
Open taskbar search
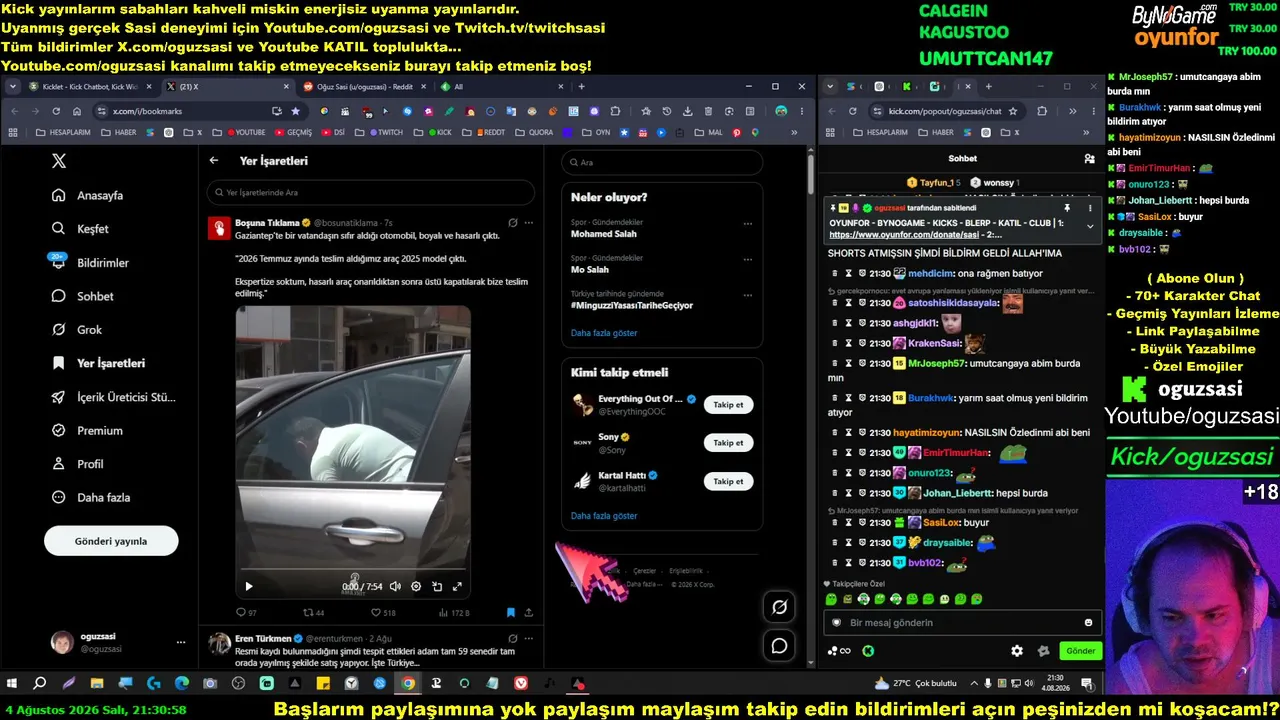click(40, 684)
